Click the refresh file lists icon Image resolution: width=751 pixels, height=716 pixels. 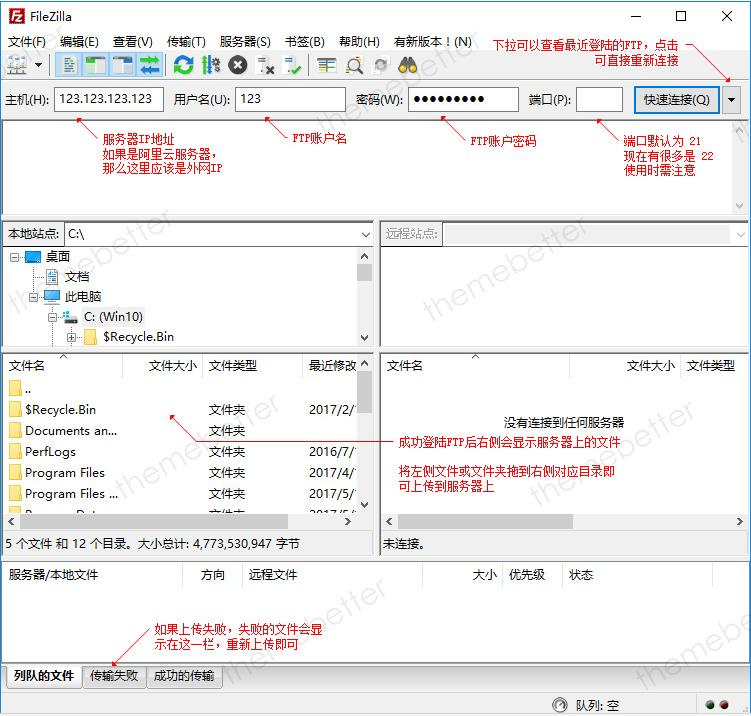tap(183, 65)
